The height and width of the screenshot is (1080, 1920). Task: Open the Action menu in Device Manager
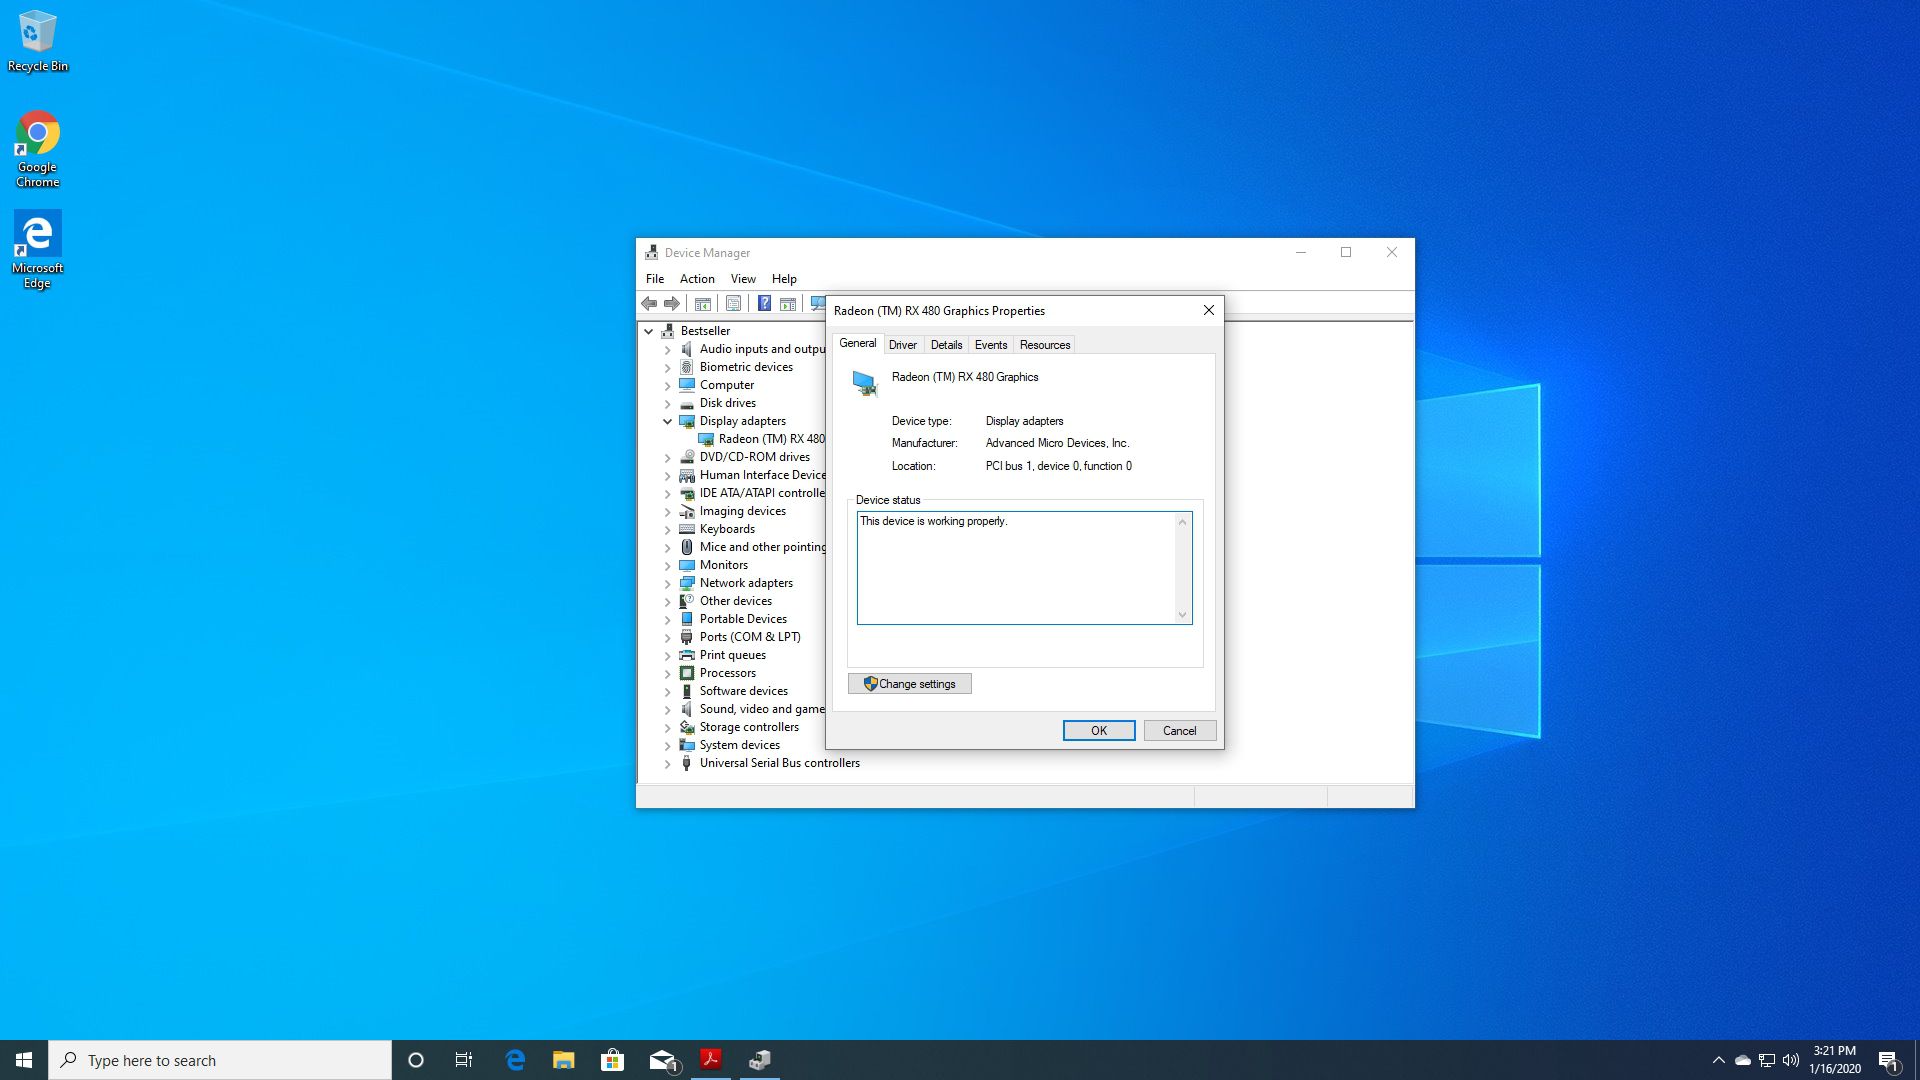tap(696, 278)
